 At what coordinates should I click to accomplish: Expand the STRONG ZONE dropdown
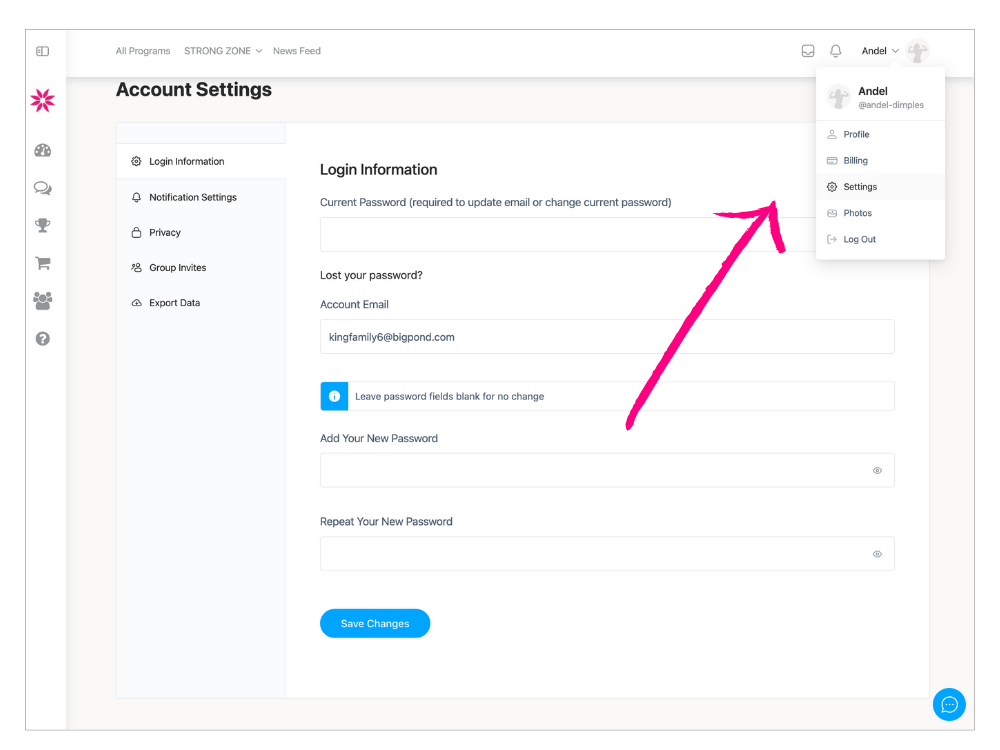coord(223,51)
